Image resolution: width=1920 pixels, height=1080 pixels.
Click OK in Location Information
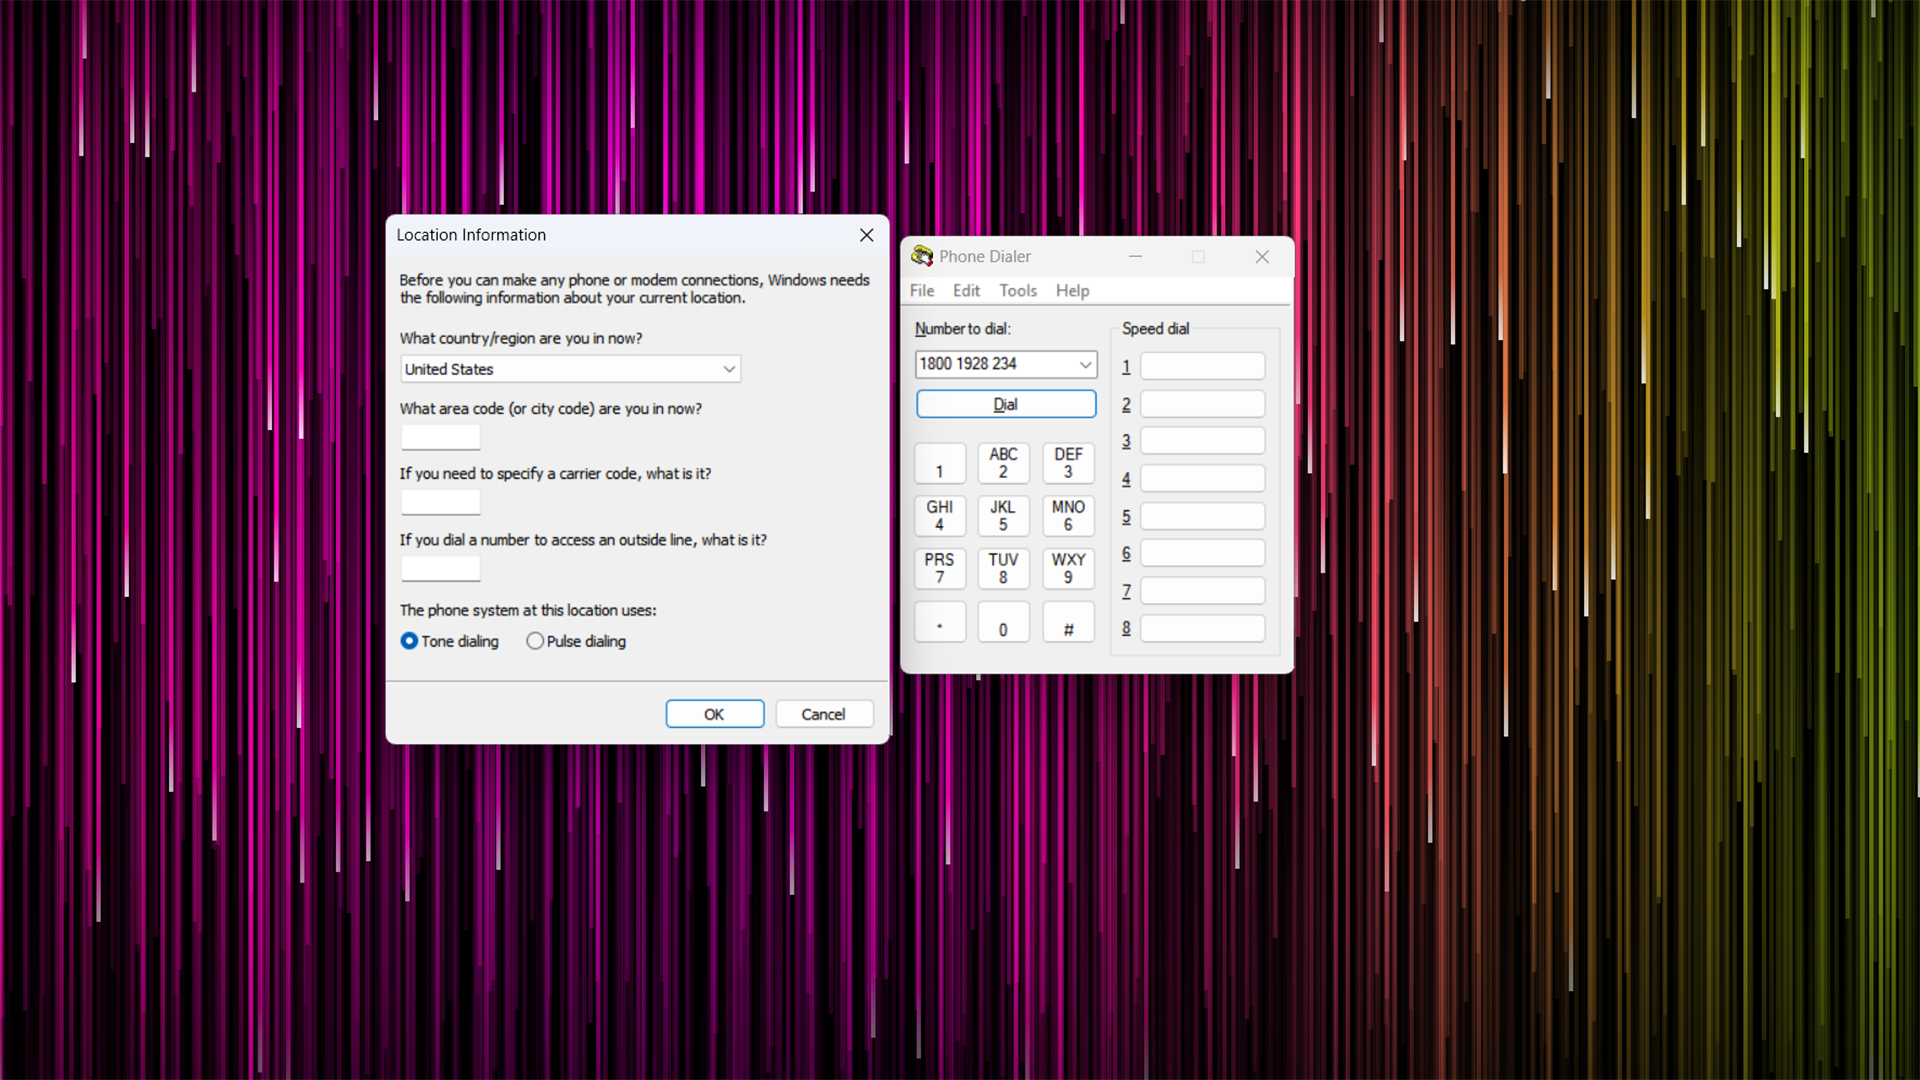click(714, 714)
